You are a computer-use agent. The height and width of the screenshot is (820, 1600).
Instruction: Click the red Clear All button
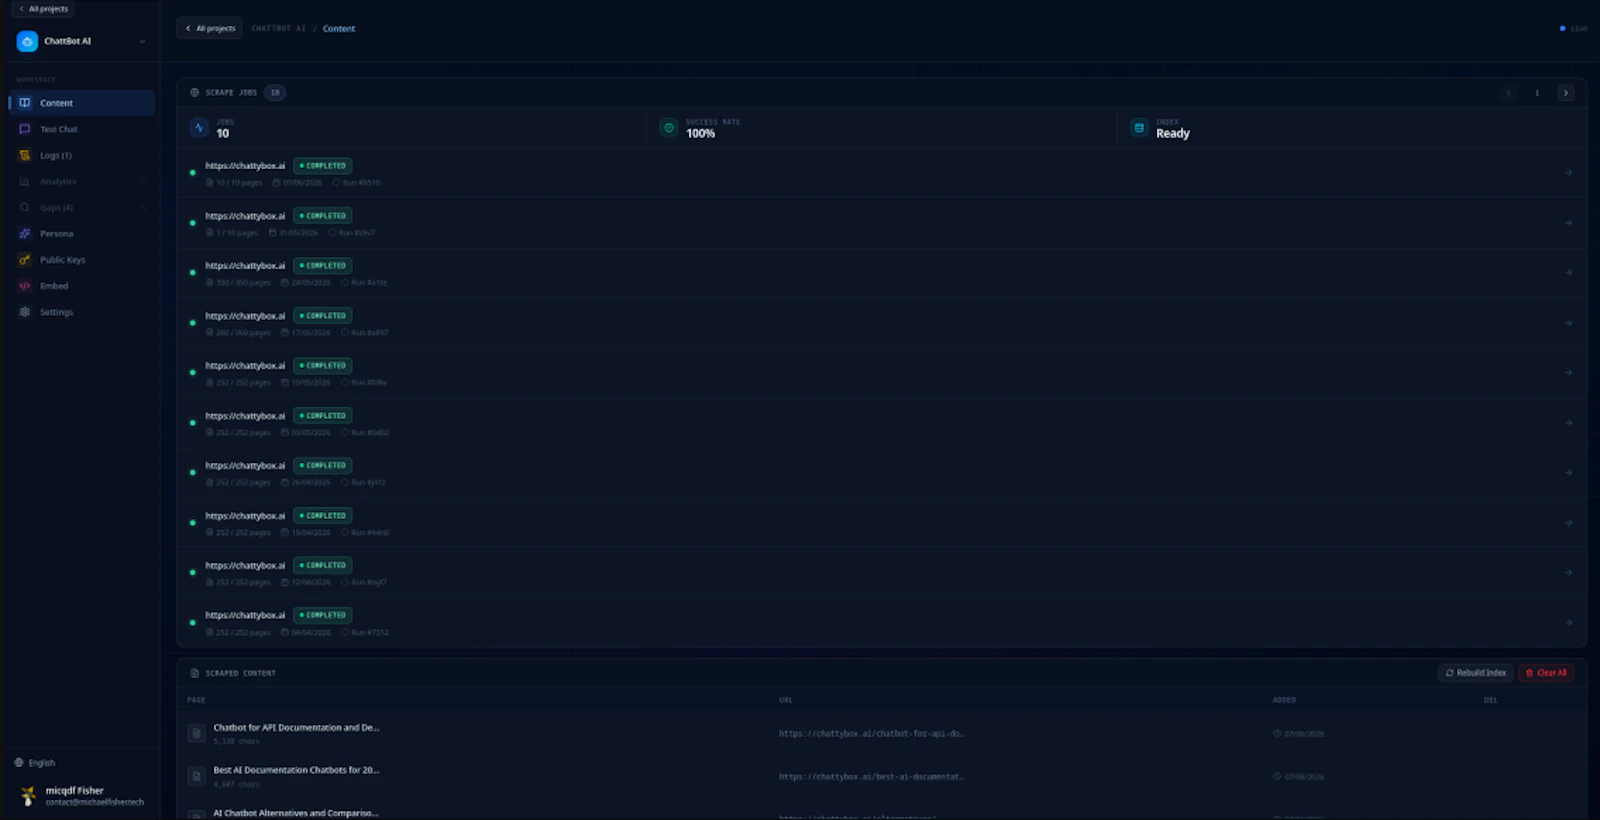coord(1546,673)
